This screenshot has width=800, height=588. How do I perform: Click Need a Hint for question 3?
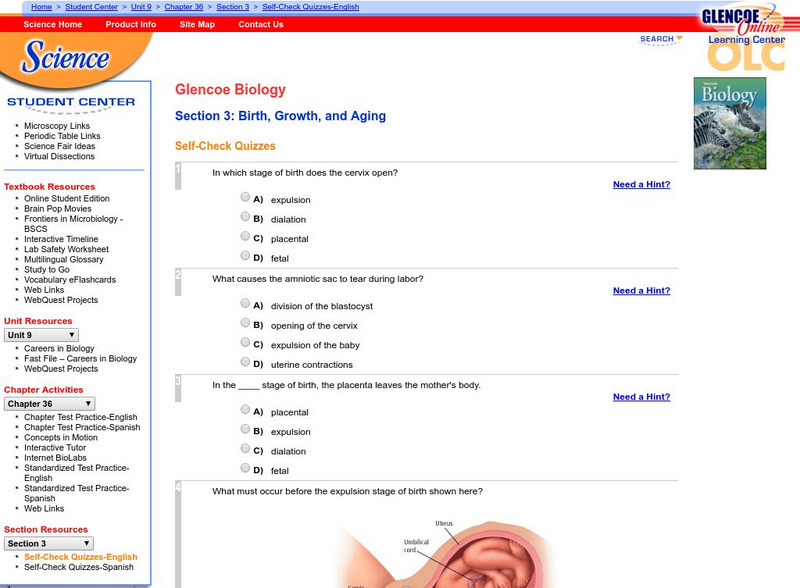coord(641,397)
